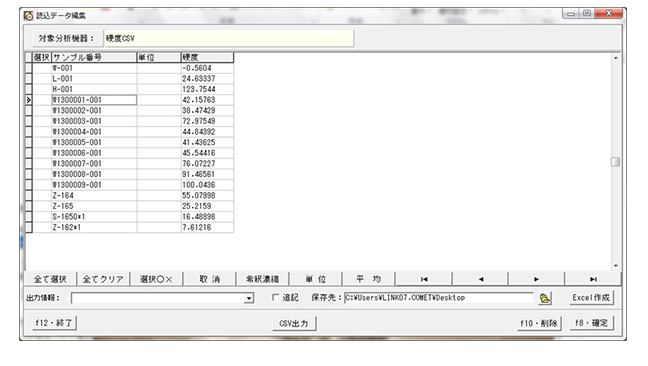This screenshot has width=648, height=366.
Task: Click the 保存先 path input field
Action: pyautogui.click(x=438, y=298)
